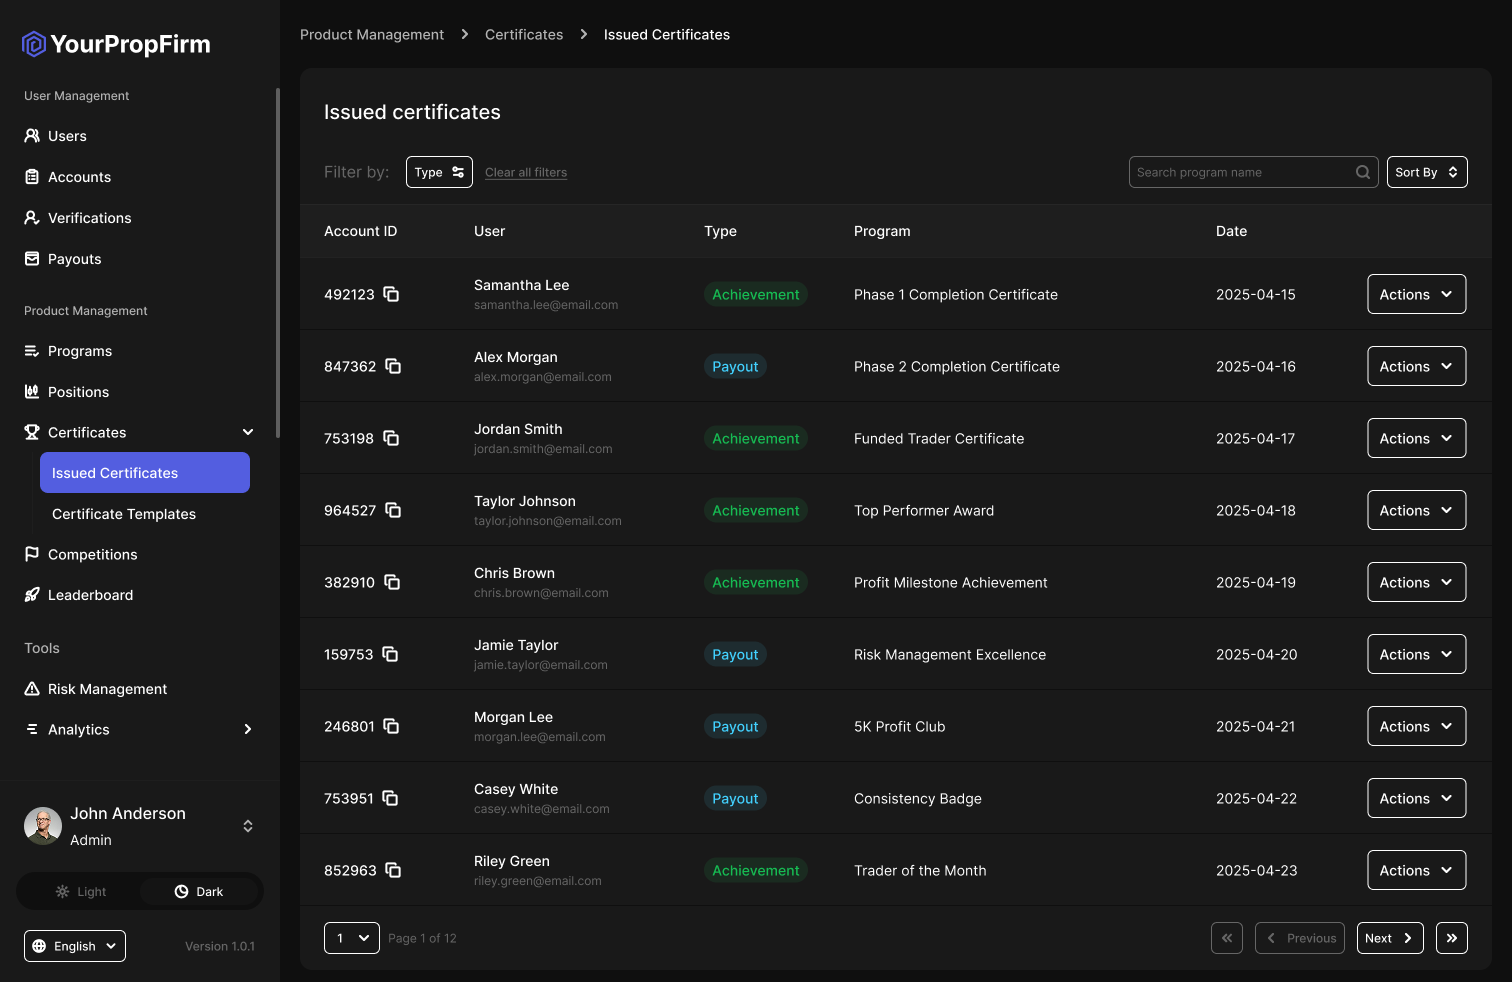Copy account ID 492123
This screenshot has width=1512, height=982.
[391, 294]
